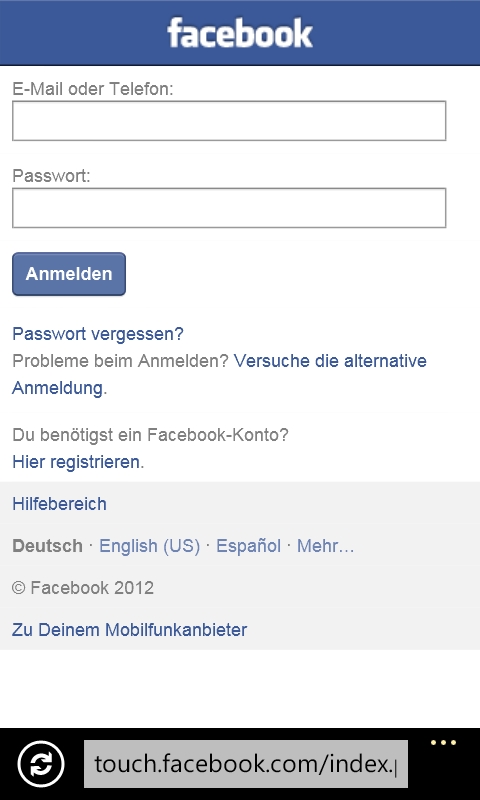Focus the E-Mail oder Telefon field
Screen dimensions: 480x800
click(x=229, y=121)
